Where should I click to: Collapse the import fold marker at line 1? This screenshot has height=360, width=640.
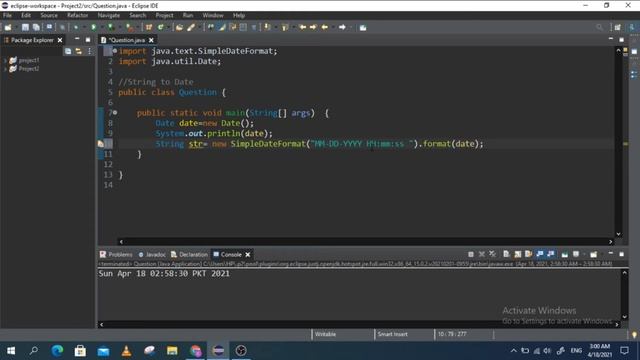[x=115, y=51]
